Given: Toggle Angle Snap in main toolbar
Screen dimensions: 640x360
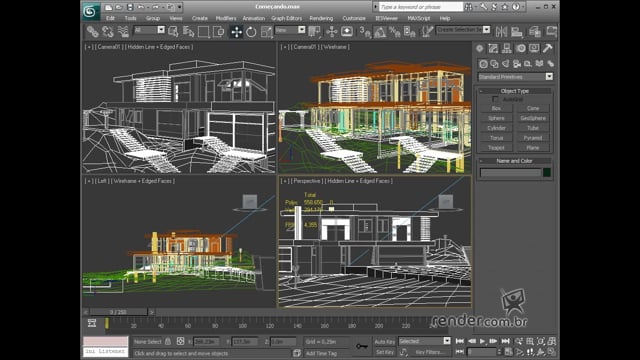Looking at the screenshot, I should (380, 31).
